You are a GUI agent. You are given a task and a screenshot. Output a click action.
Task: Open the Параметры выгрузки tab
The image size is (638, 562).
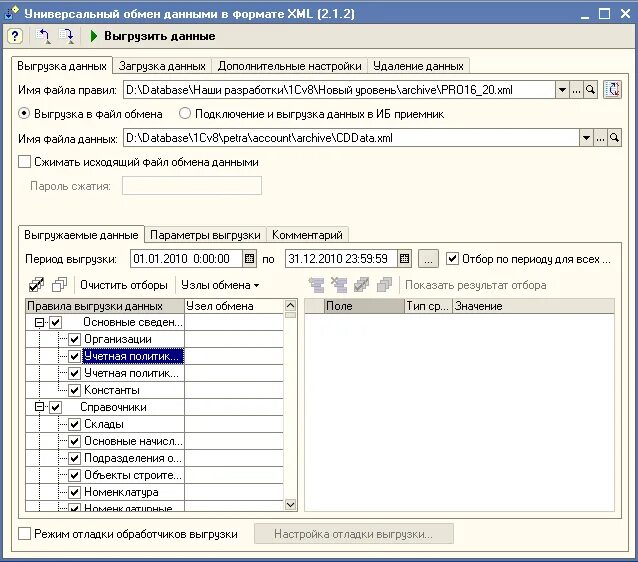(205, 235)
